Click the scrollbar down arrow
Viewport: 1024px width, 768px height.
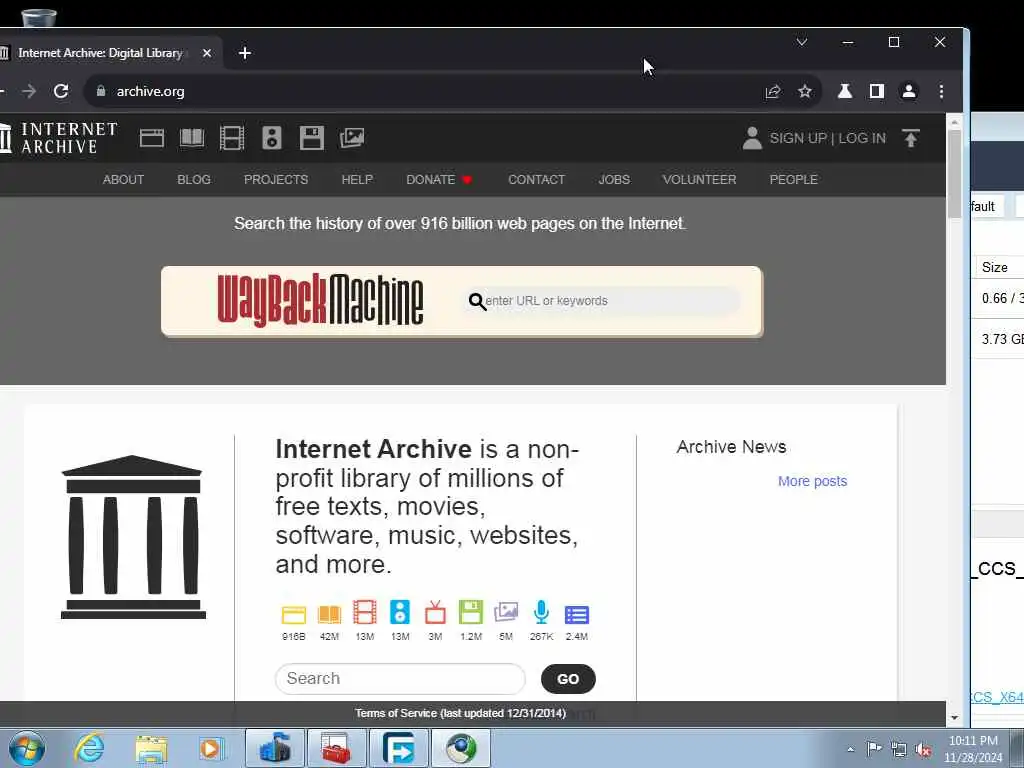click(954, 718)
